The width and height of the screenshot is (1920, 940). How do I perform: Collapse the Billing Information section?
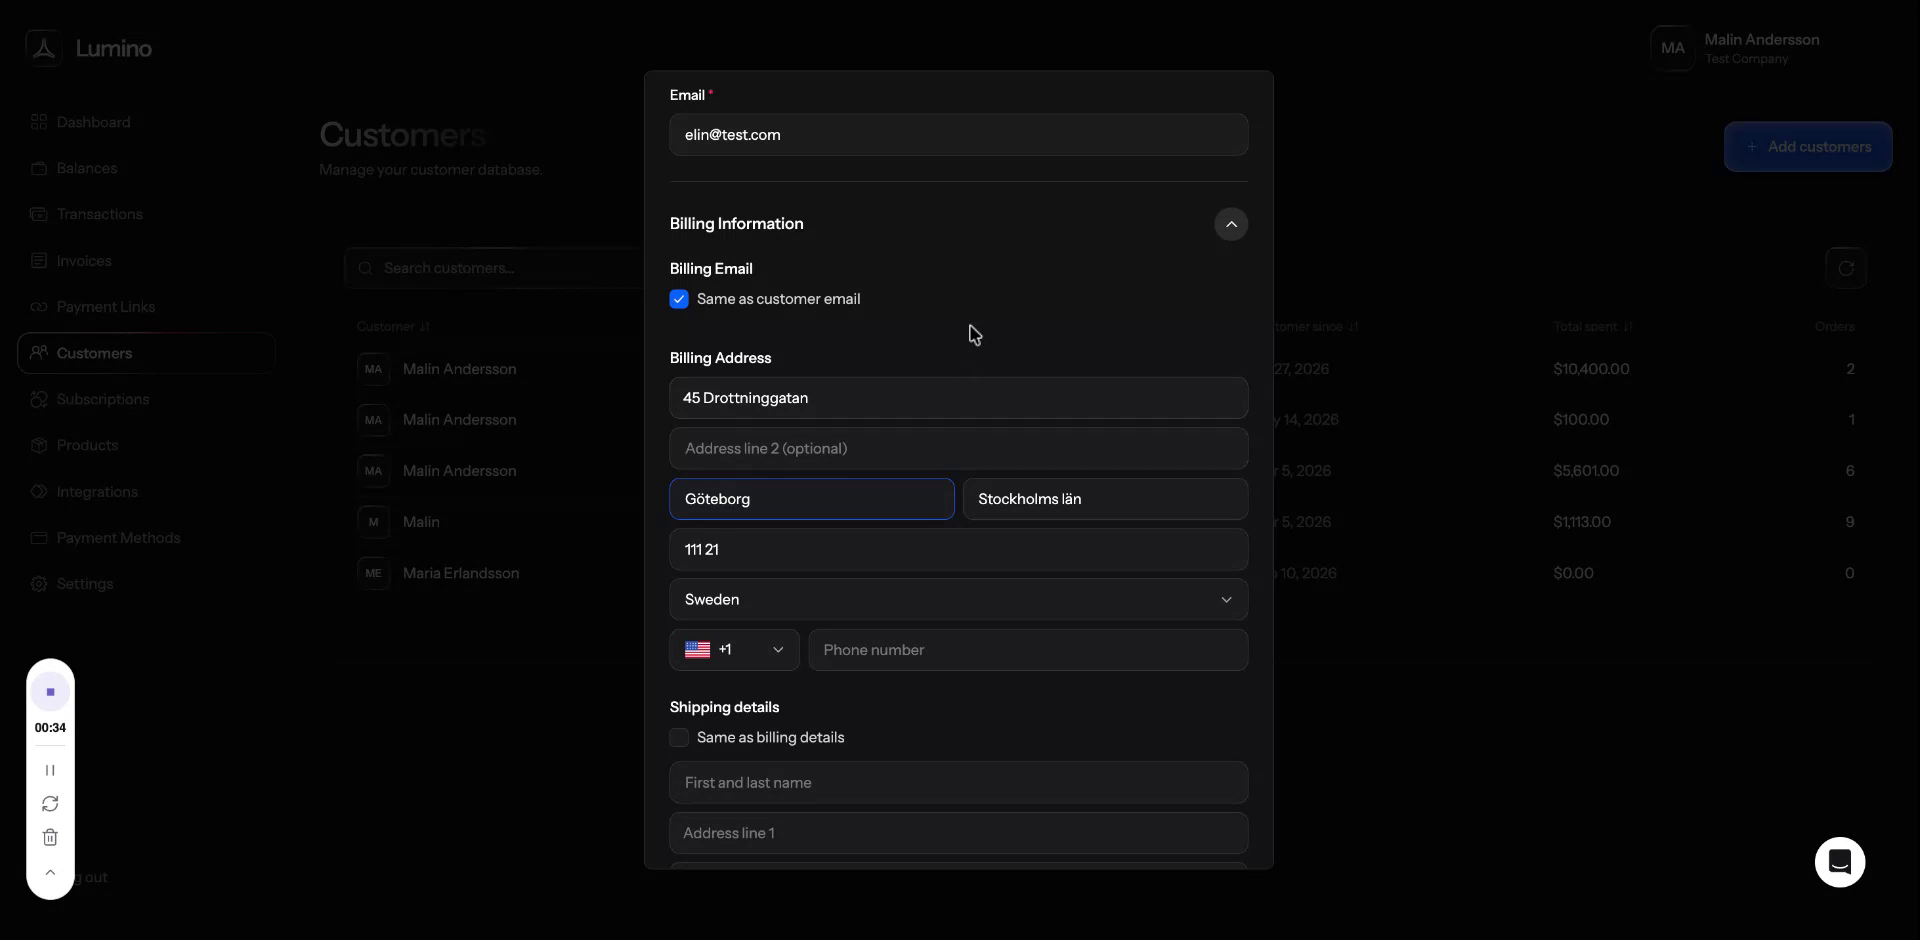point(1231,224)
